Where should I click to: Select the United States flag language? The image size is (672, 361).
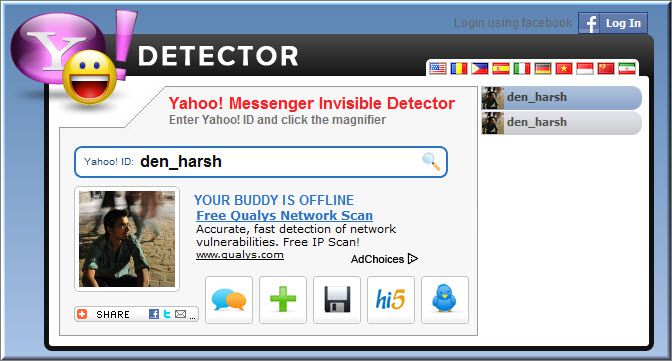coord(438,68)
